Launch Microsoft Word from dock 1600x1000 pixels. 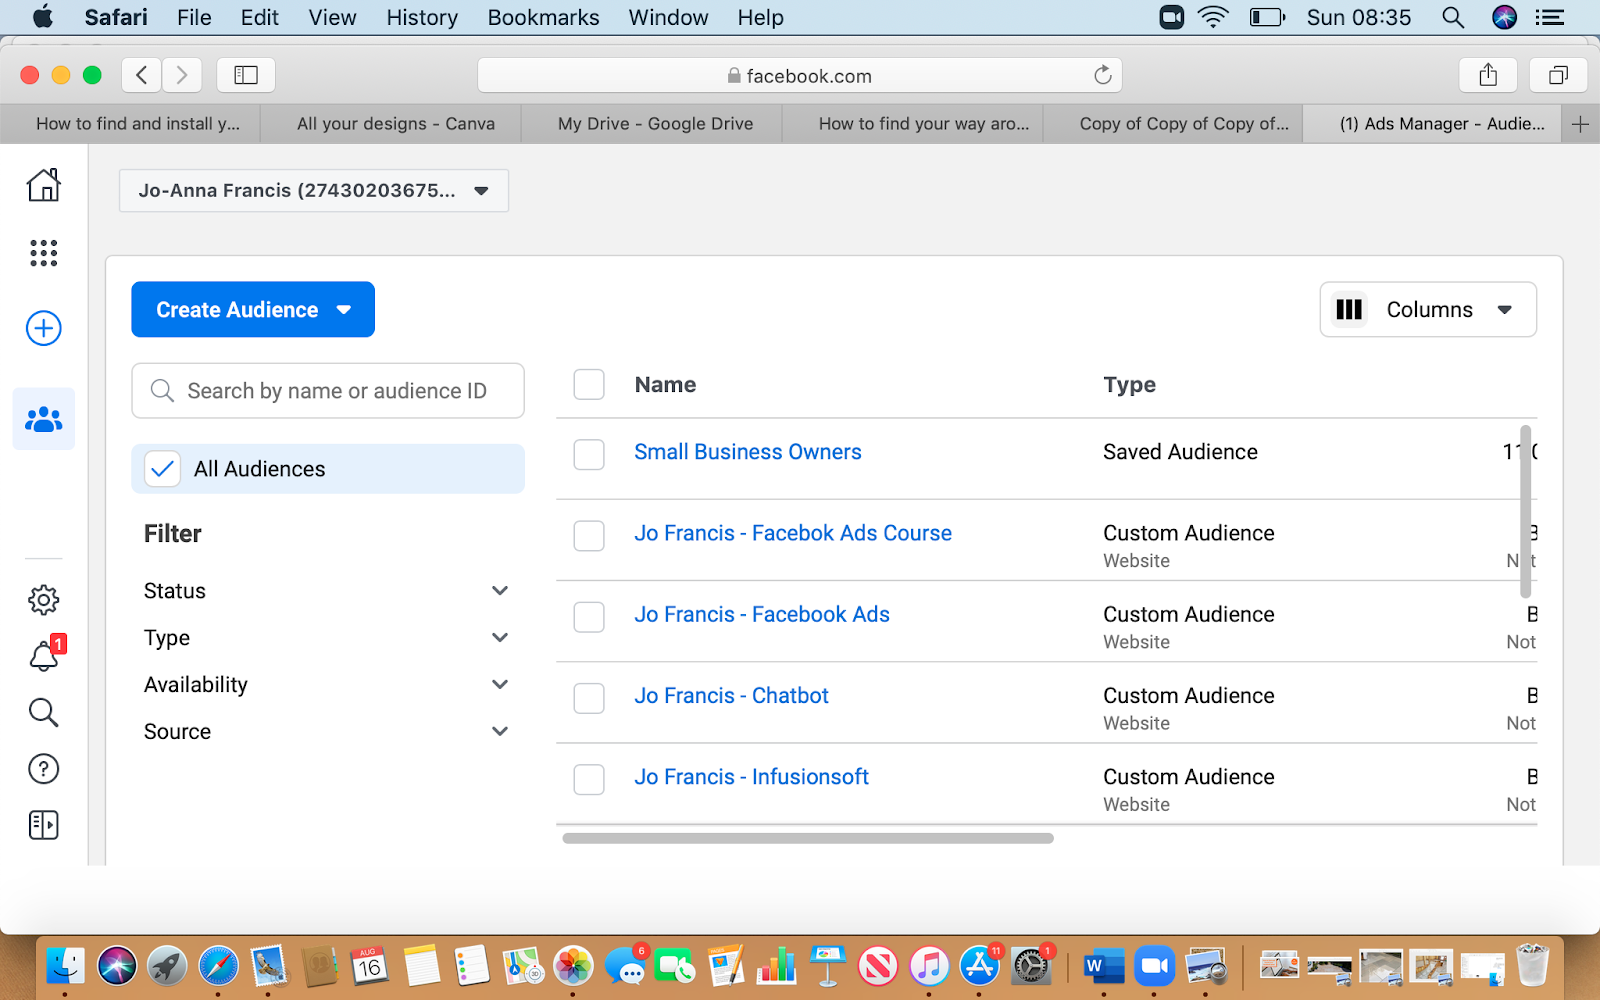coord(1102,966)
